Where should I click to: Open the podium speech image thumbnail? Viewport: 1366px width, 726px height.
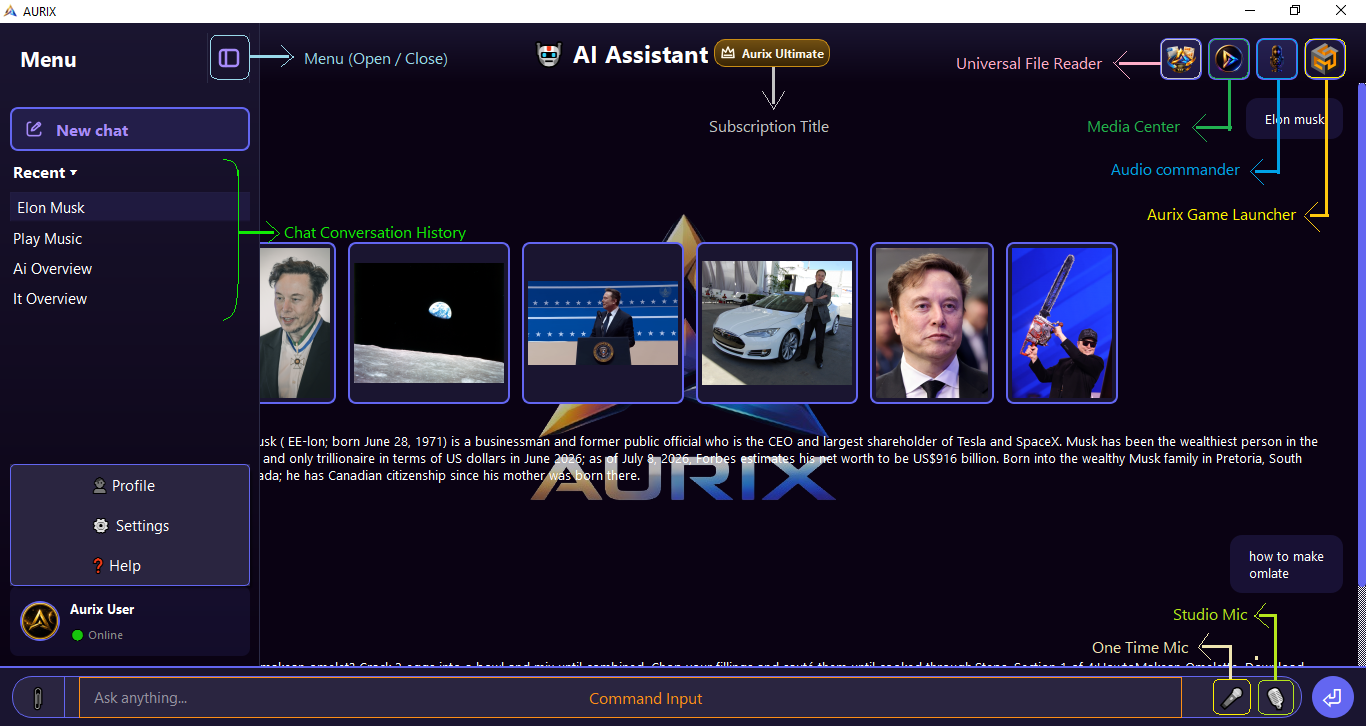603,323
